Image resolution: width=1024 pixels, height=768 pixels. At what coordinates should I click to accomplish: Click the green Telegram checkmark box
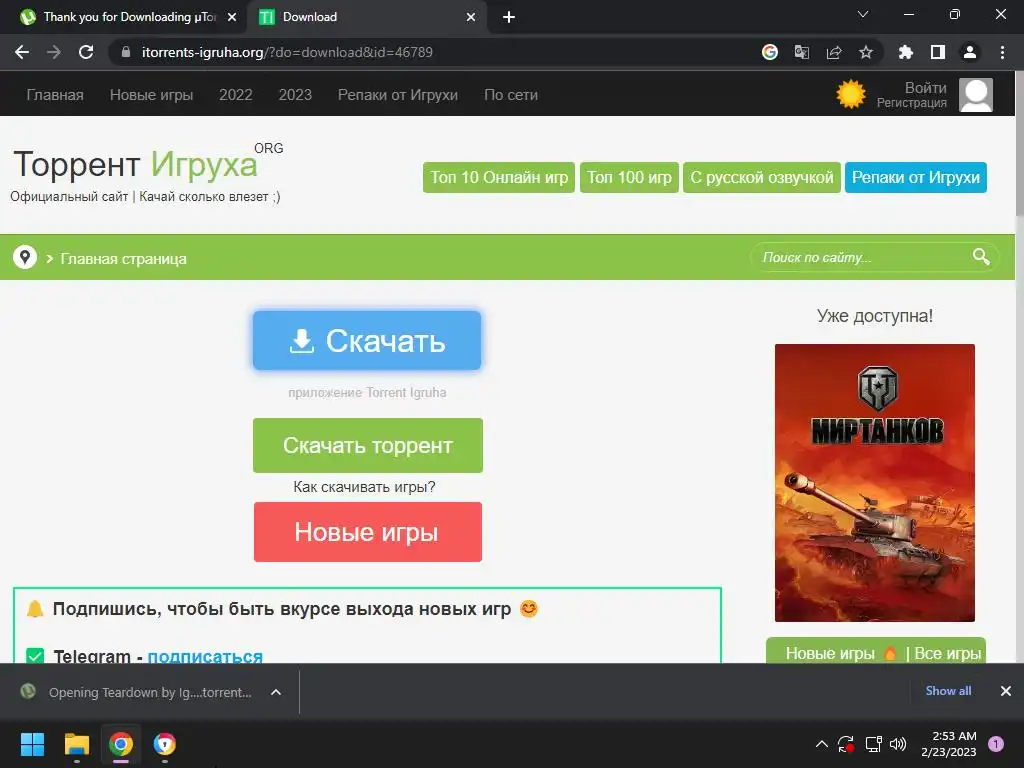click(x=35, y=656)
